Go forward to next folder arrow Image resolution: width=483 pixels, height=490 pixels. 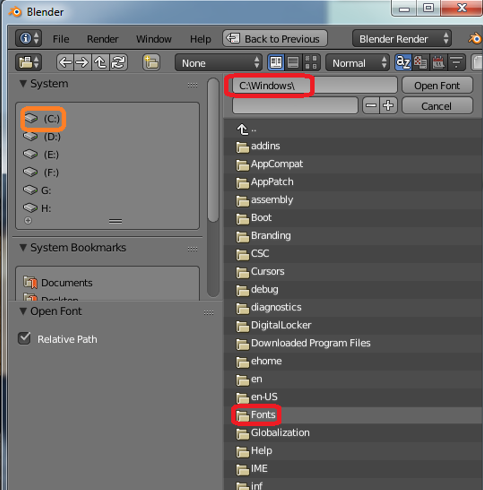[82, 62]
